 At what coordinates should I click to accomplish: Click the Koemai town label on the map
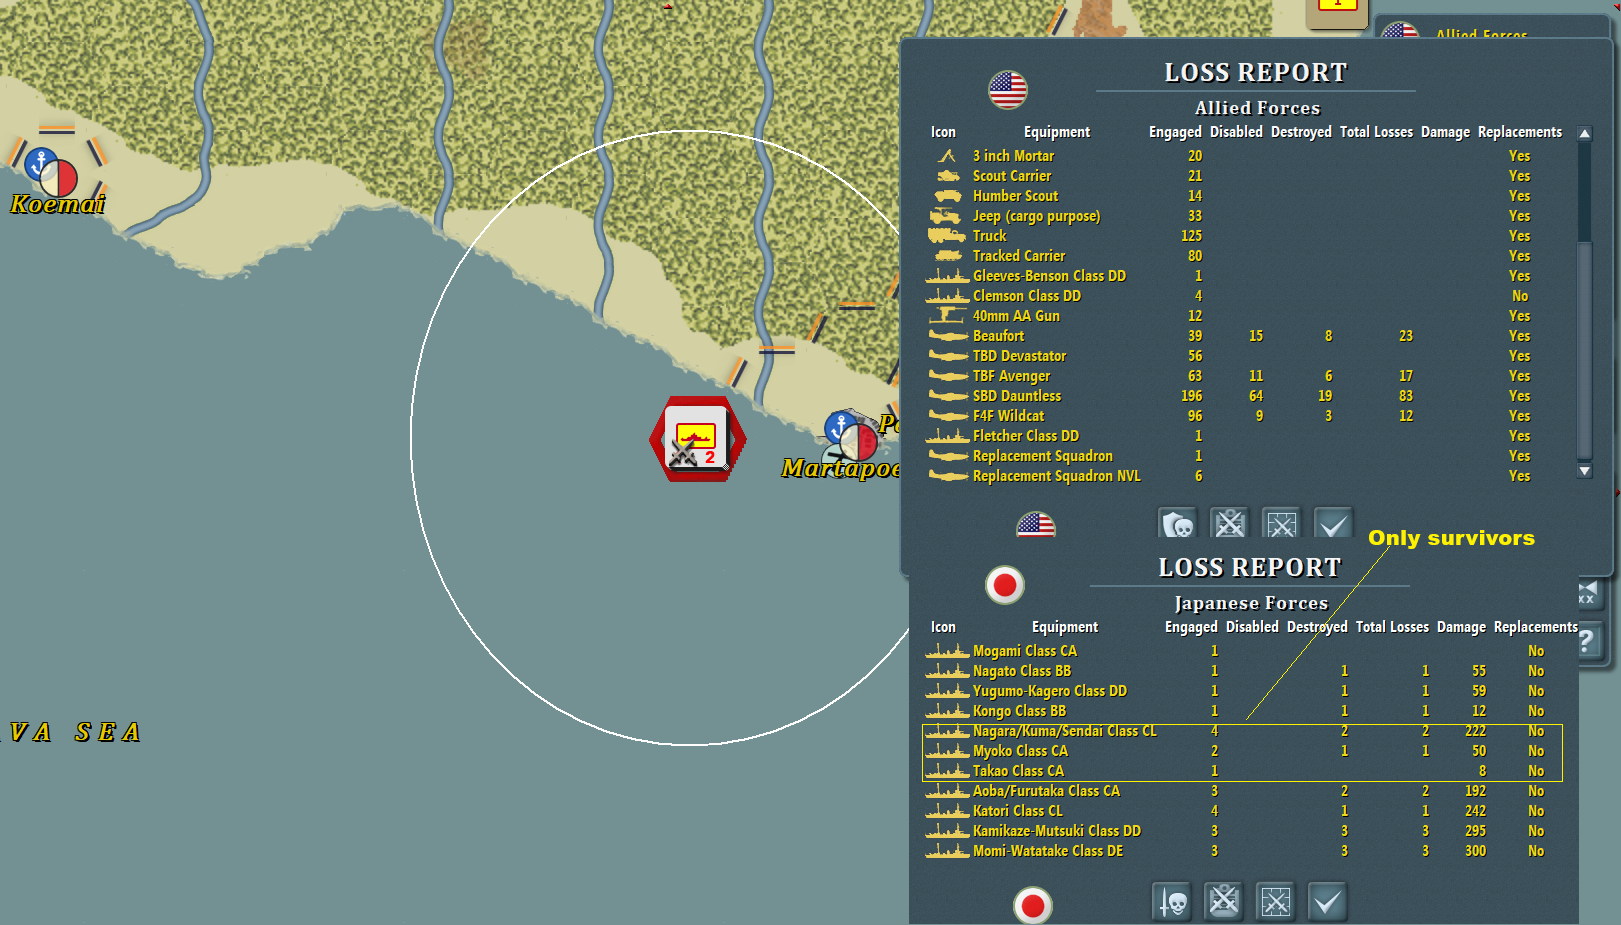click(58, 204)
